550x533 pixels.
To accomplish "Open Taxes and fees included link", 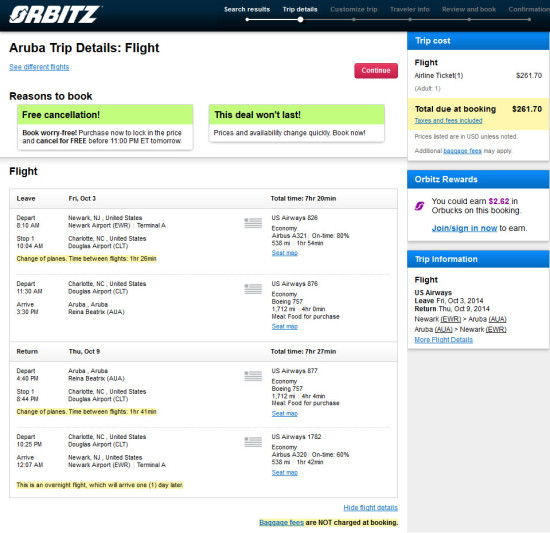I will [x=448, y=121].
